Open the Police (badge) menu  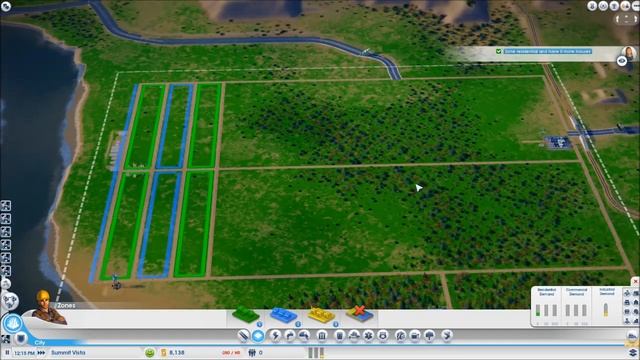tap(383, 336)
